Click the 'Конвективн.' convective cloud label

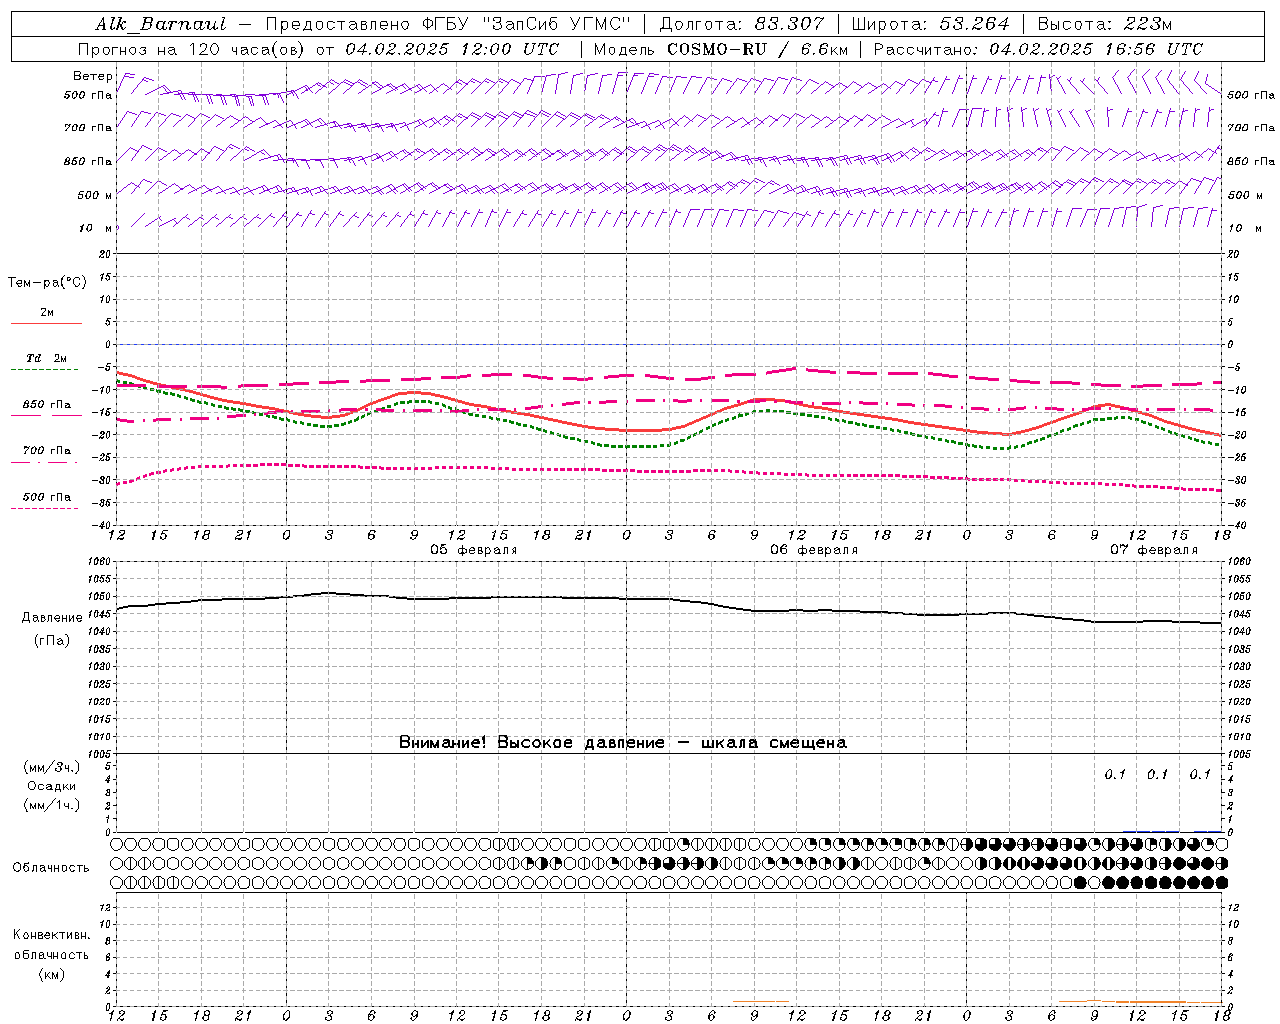51,935
